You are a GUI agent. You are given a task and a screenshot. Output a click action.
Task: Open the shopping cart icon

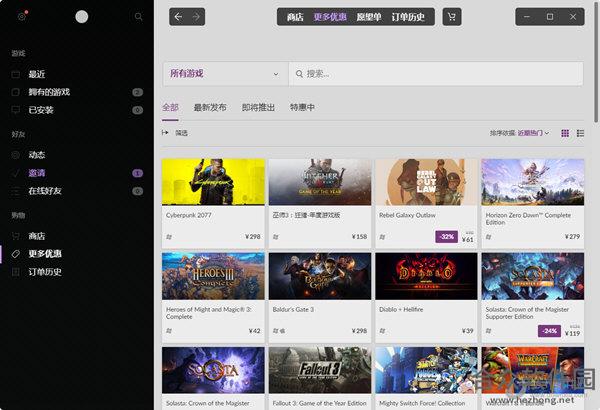click(x=452, y=17)
